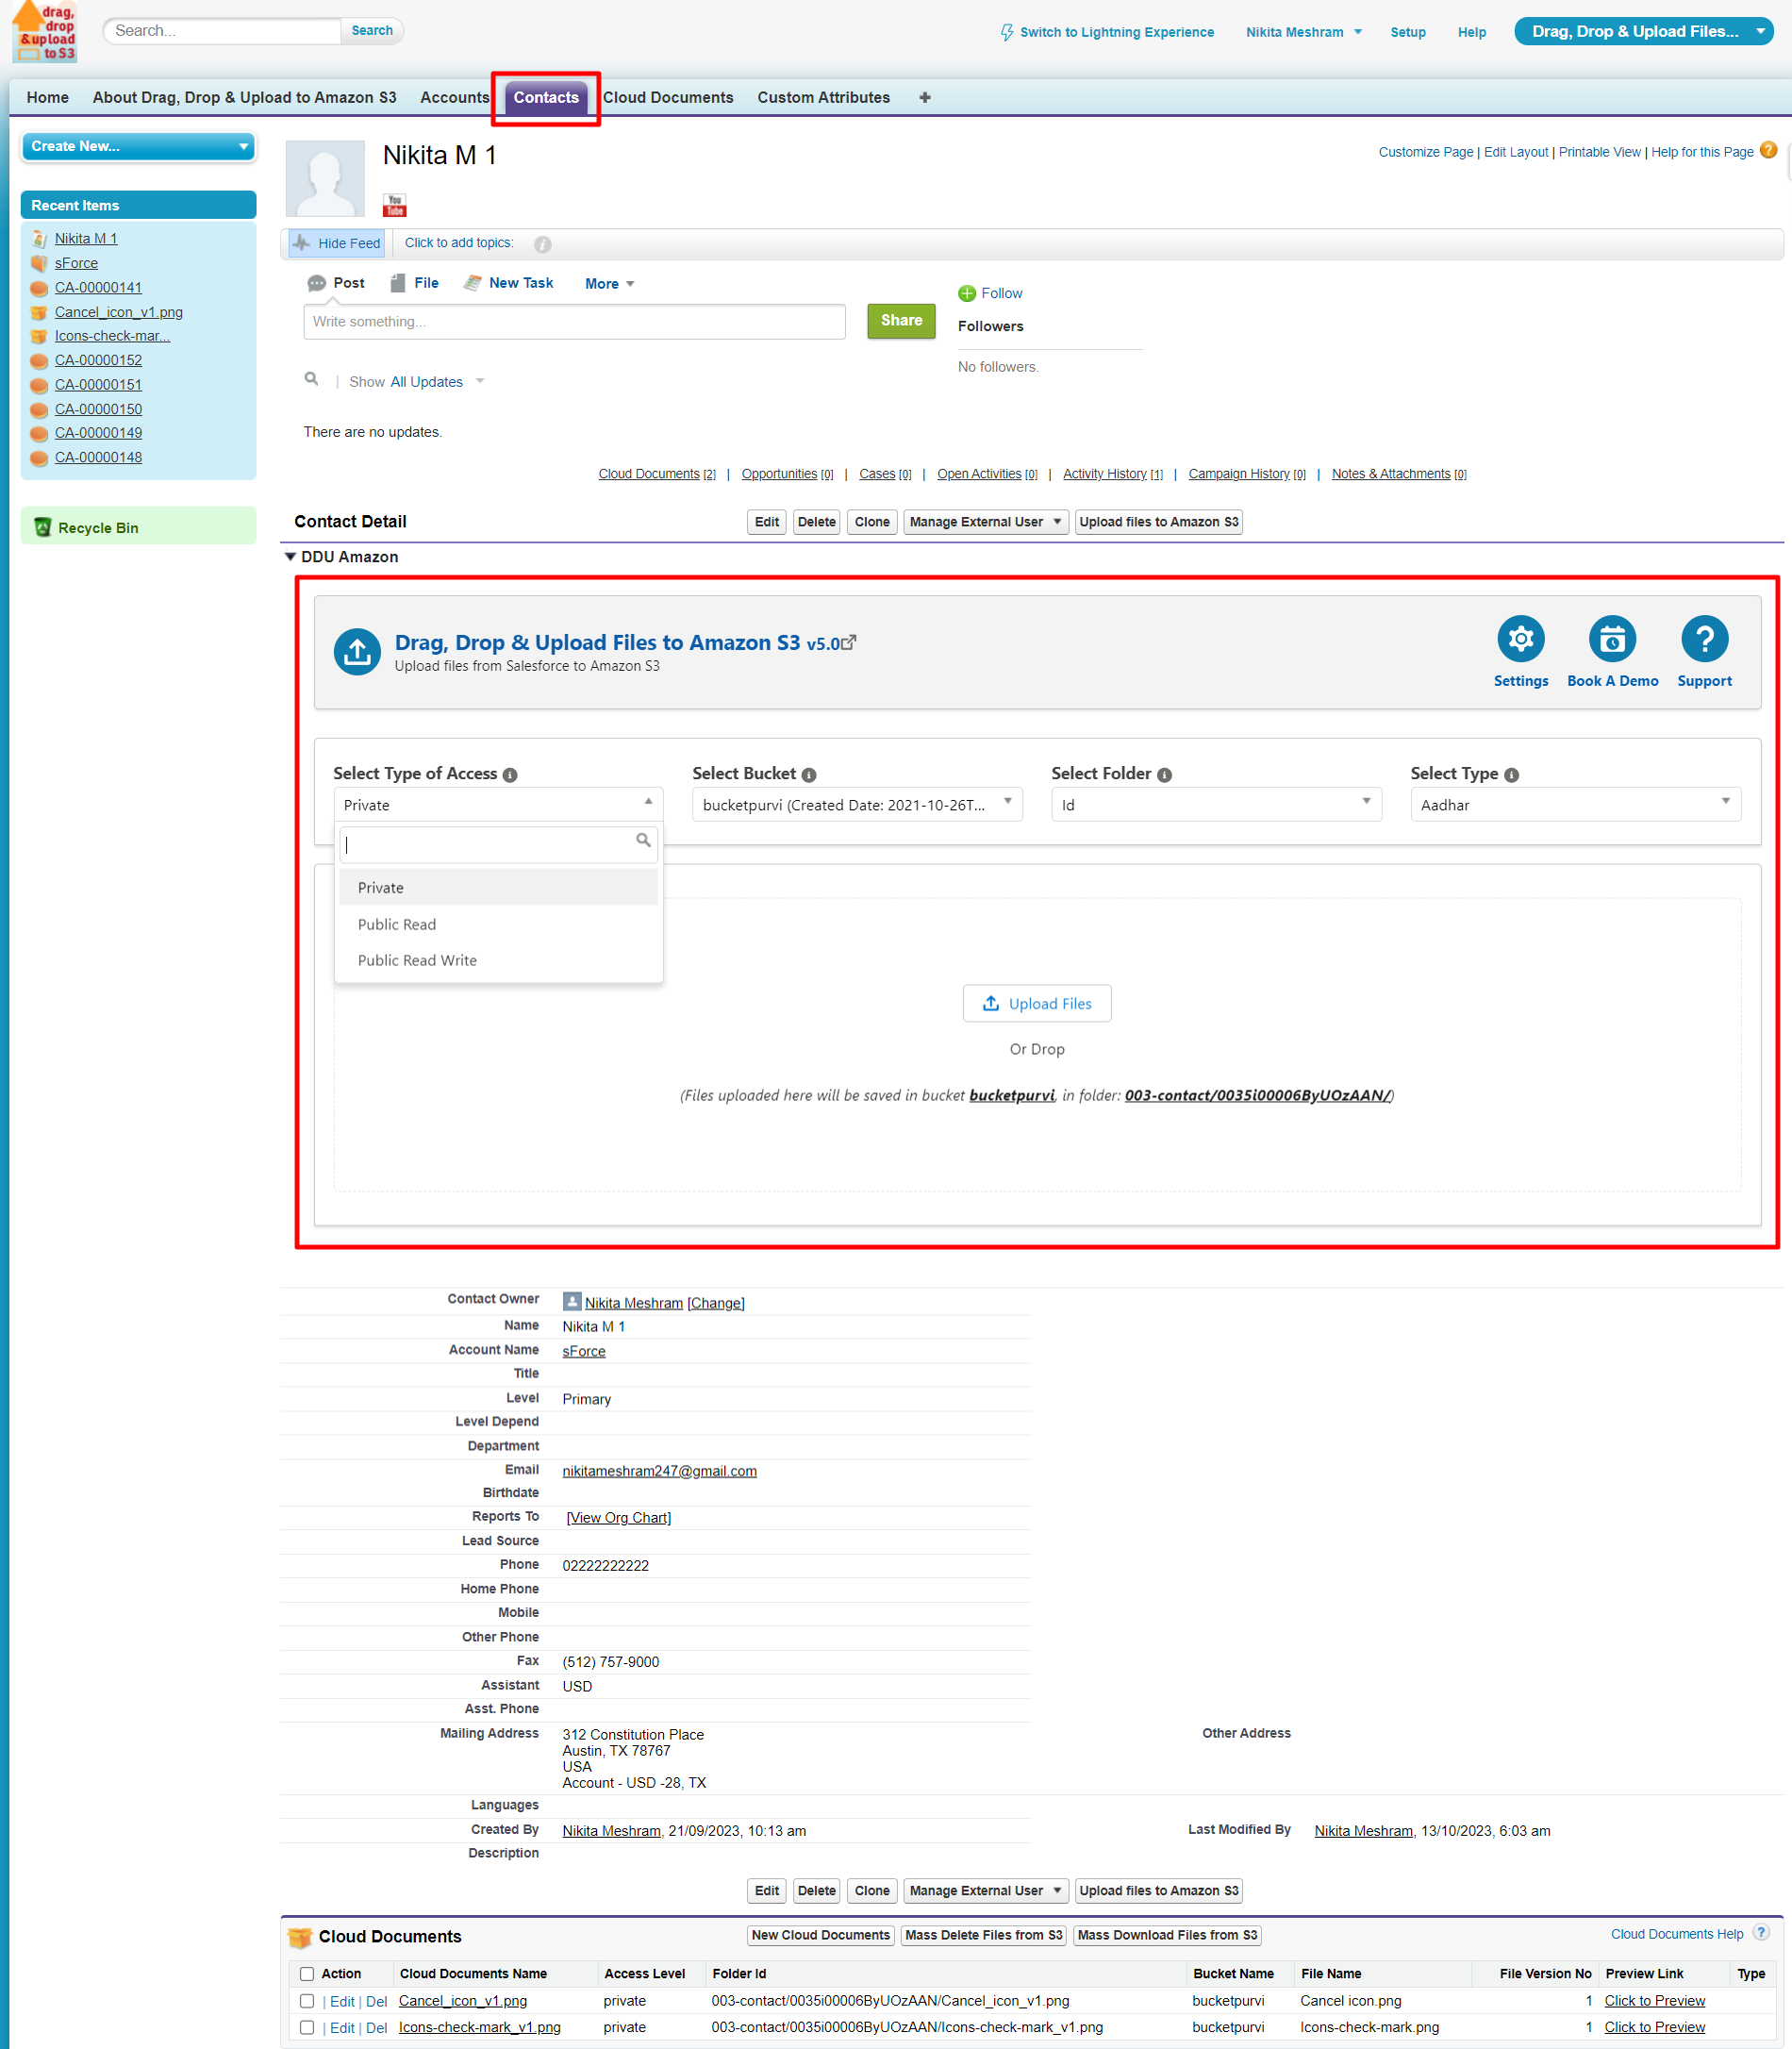Click Preview link for Cancel icon.png

coord(1654,2000)
